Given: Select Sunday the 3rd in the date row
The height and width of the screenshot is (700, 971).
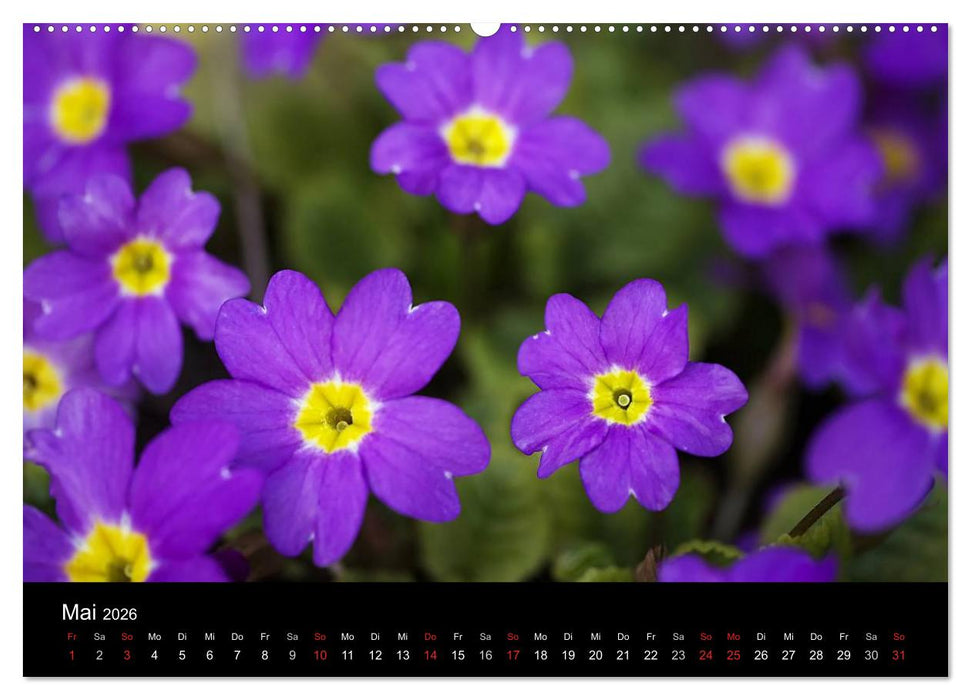Looking at the screenshot, I should (126, 655).
